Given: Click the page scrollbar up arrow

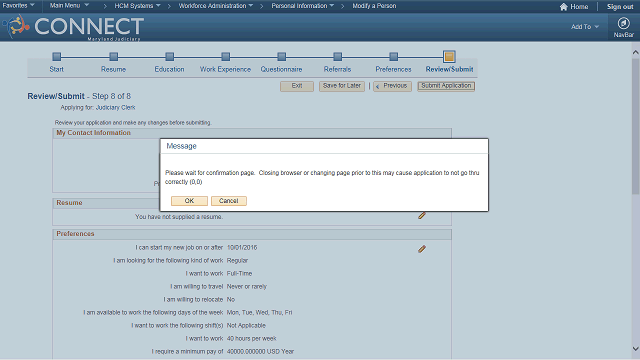Looking at the screenshot, I should (636, 52).
